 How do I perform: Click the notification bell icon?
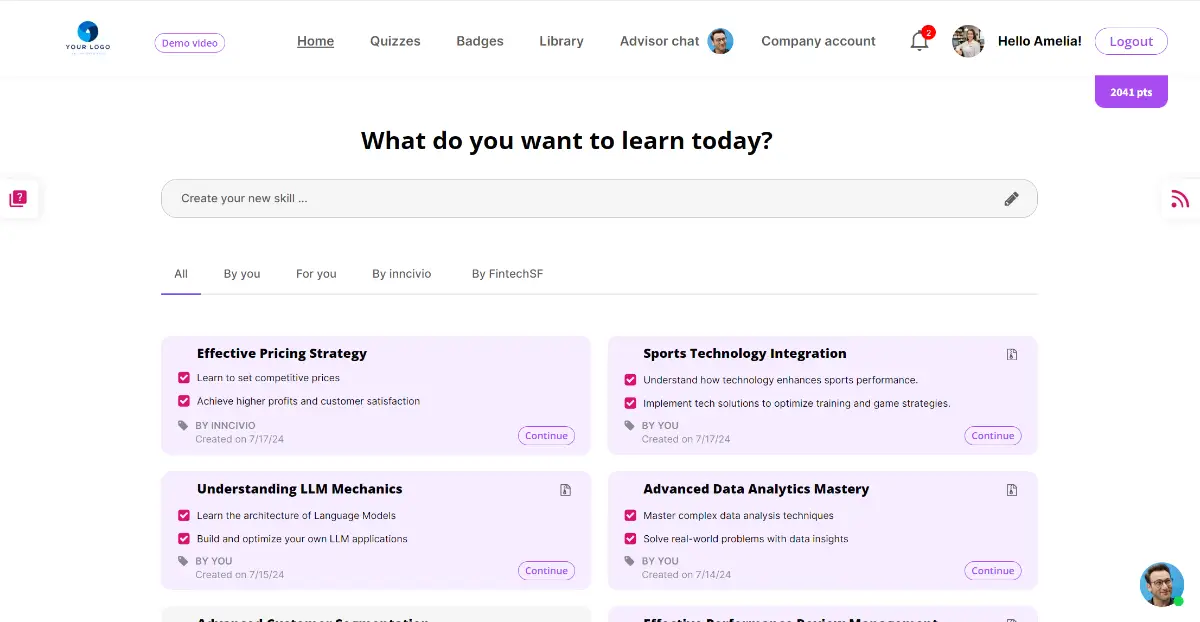[919, 42]
